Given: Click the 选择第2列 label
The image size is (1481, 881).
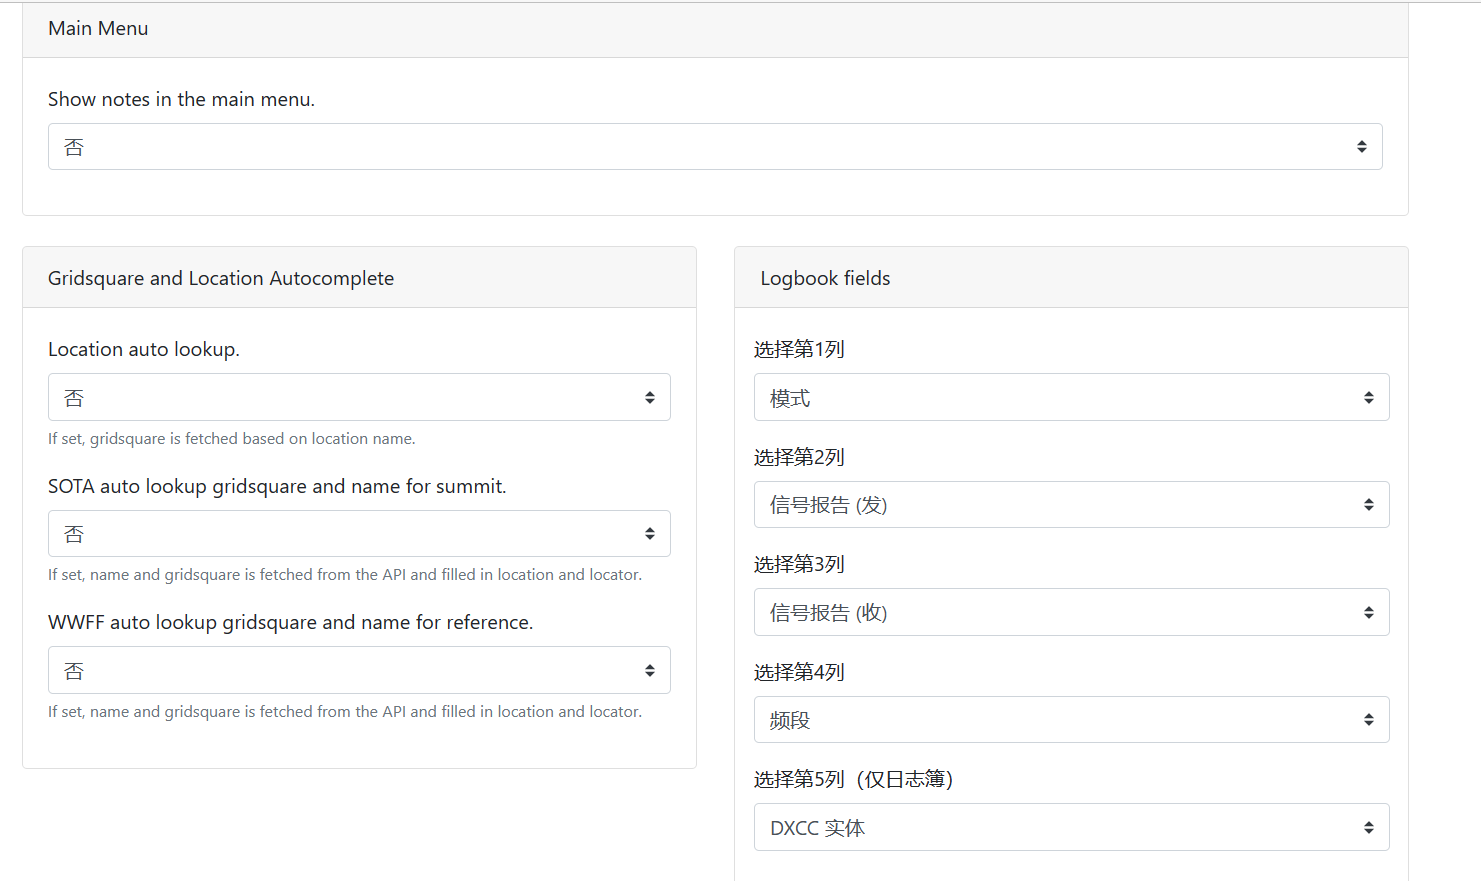Looking at the screenshot, I should (799, 457).
